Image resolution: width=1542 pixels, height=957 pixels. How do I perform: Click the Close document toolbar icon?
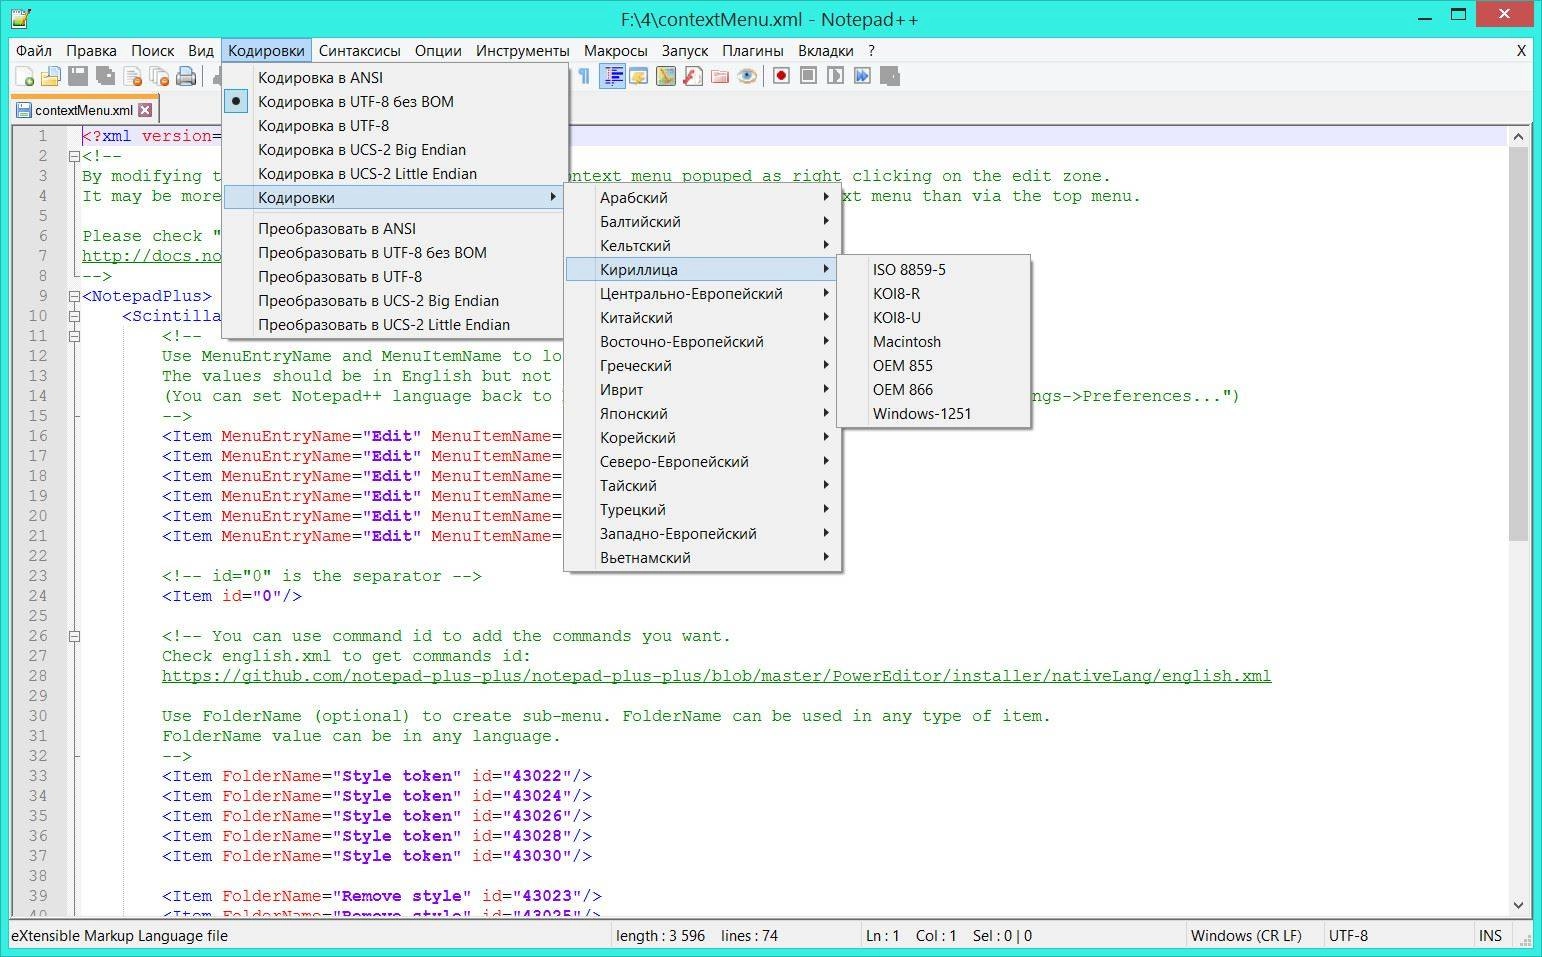132,76
